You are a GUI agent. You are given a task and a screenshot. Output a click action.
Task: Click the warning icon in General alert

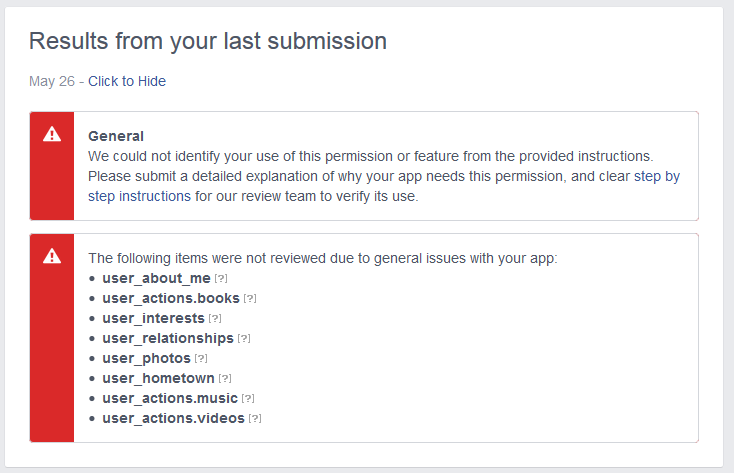[52, 135]
